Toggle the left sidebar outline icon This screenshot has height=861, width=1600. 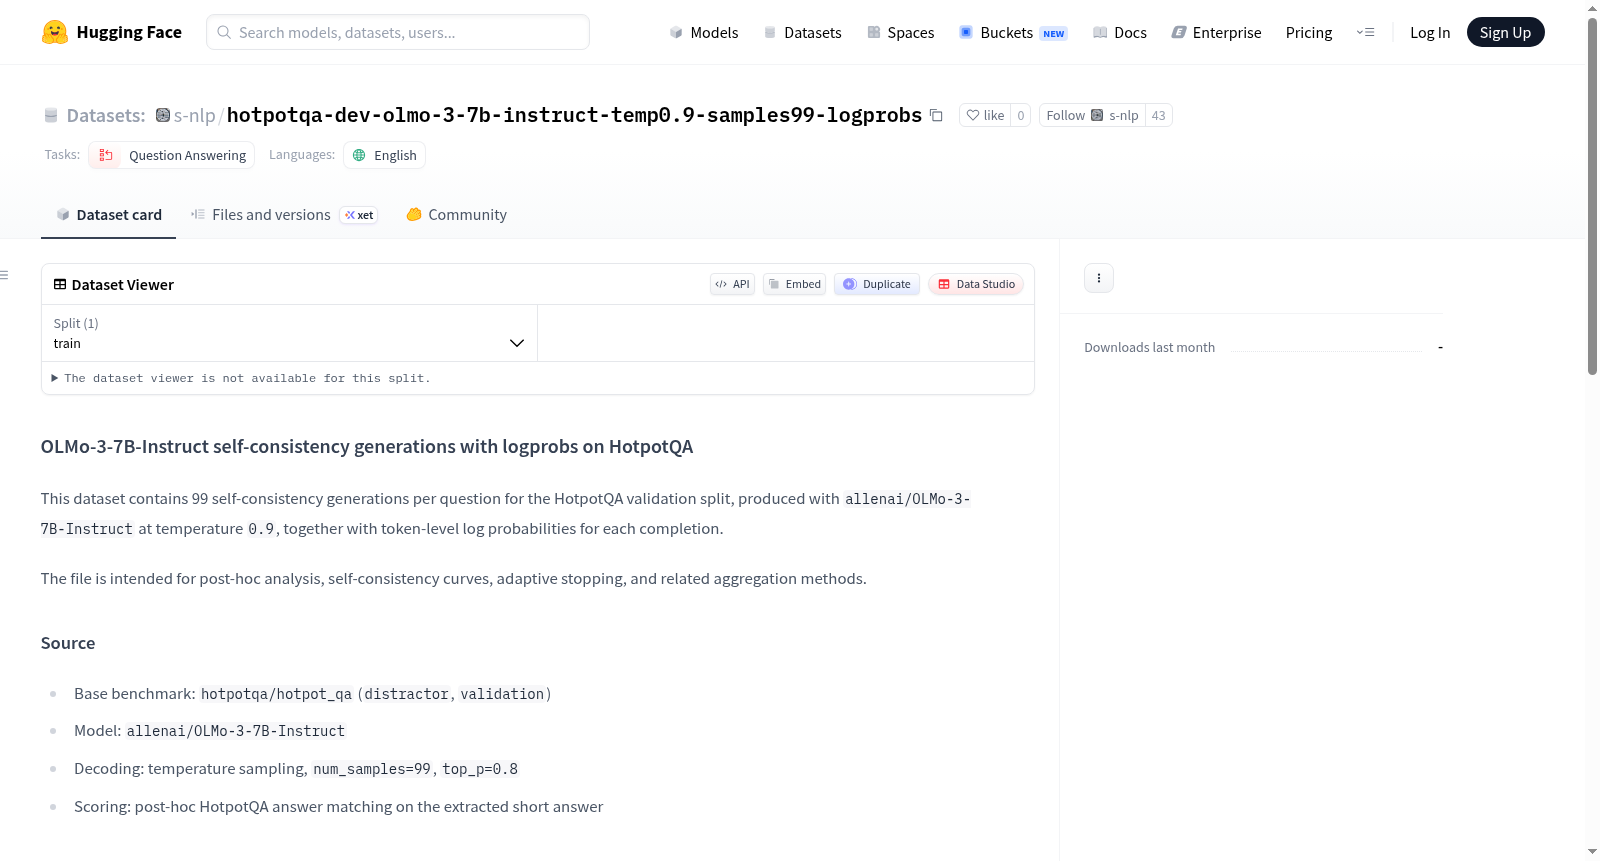point(5,275)
